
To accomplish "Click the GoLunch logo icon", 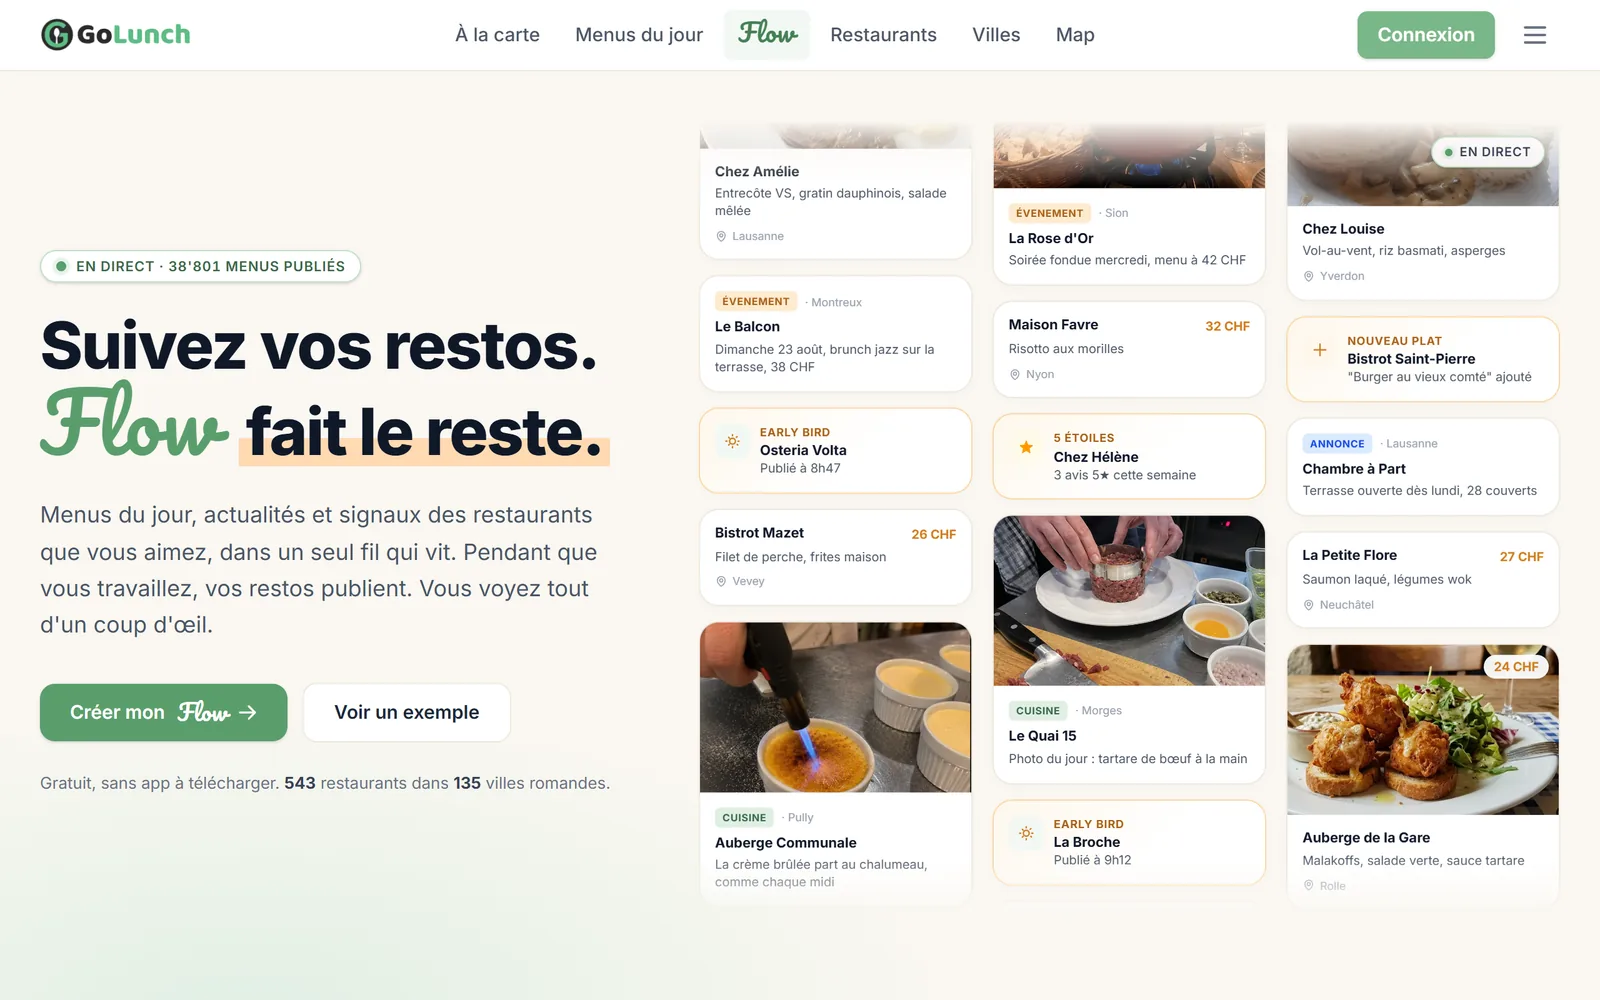I will click(57, 34).
